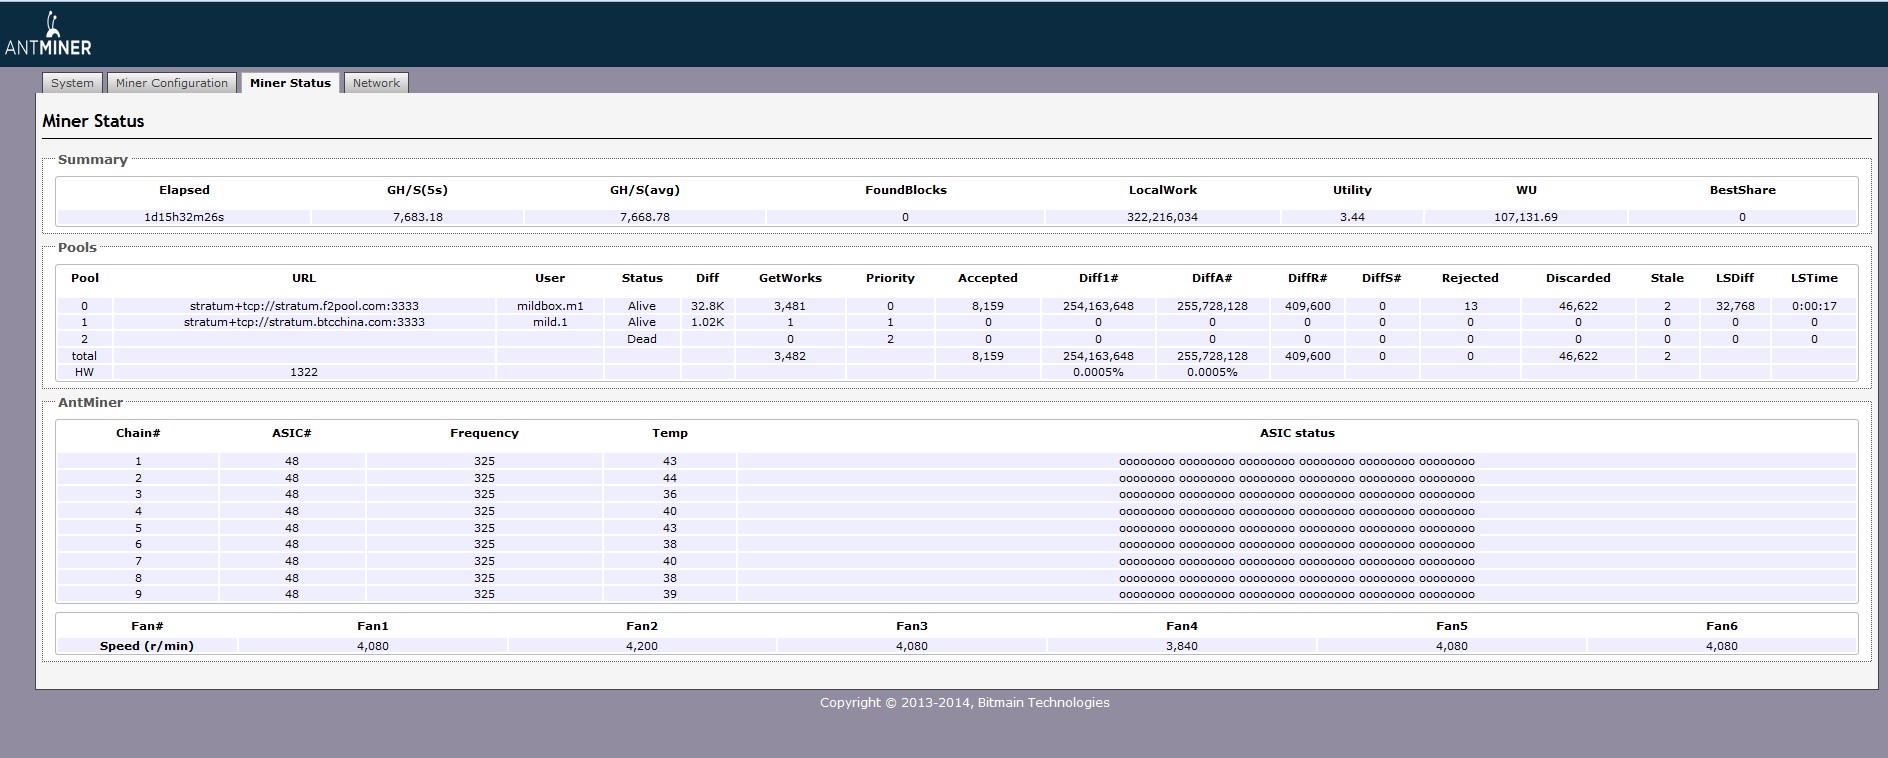Switch to the Network tab
The width and height of the screenshot is (1888, 758).
click(376, 83)
